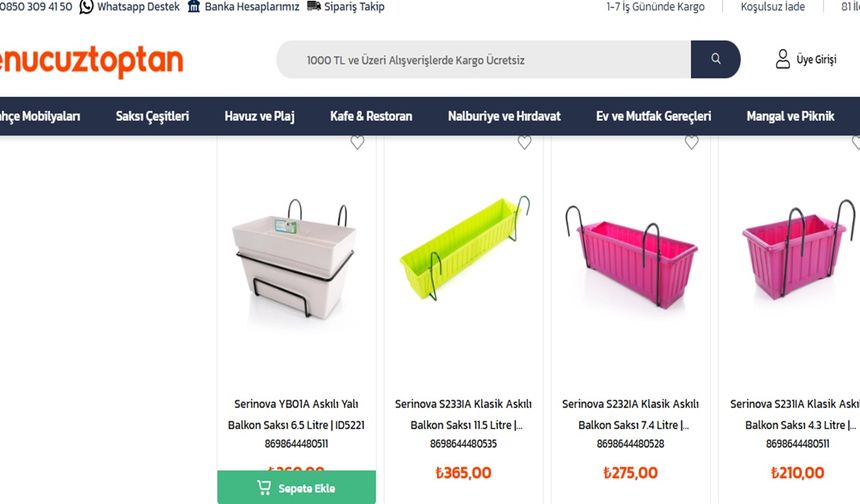Open Havuz ve Plaj category

(x=259, y=116)
